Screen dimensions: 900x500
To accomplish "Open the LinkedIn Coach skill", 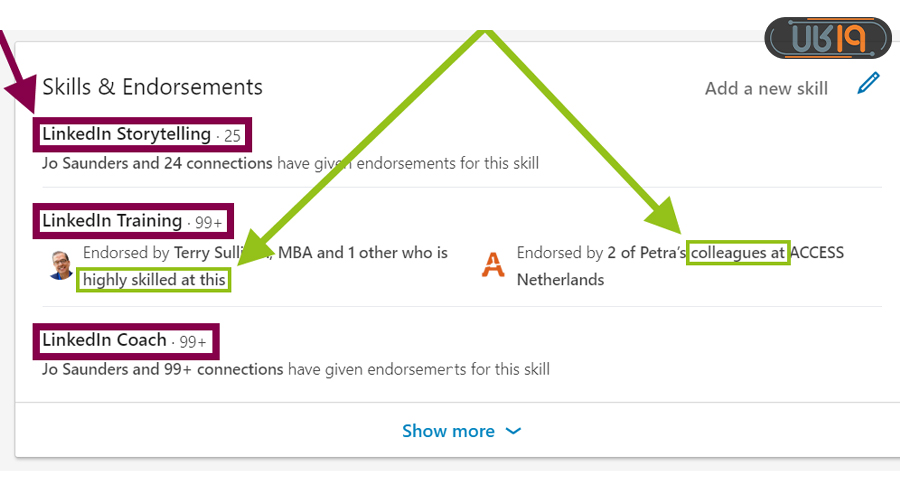I will pyautogui.click(x=104, y=340).
